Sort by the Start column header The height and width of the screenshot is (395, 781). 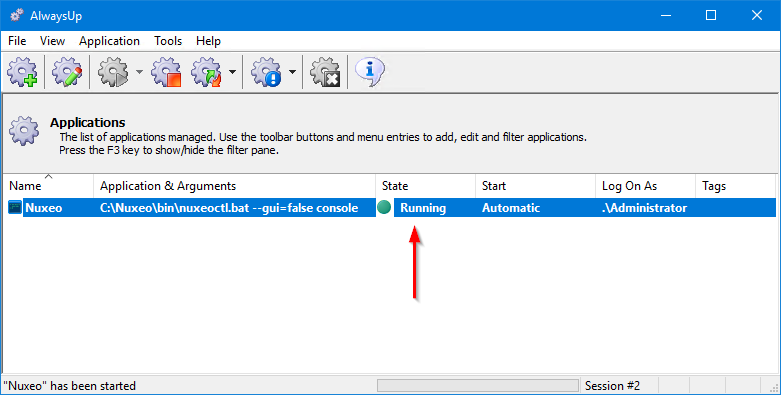[x=535, y=186]
